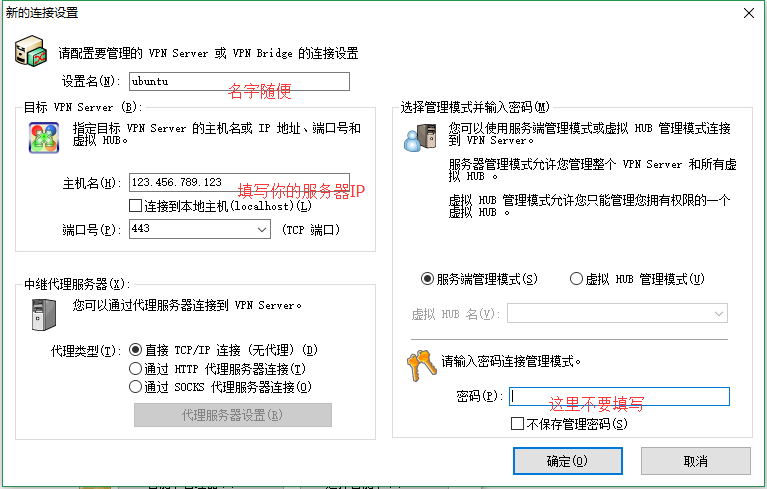Close the new connection settings dialog
The height and width of the screenshot is (489, 767).
(x=747, y=12)
